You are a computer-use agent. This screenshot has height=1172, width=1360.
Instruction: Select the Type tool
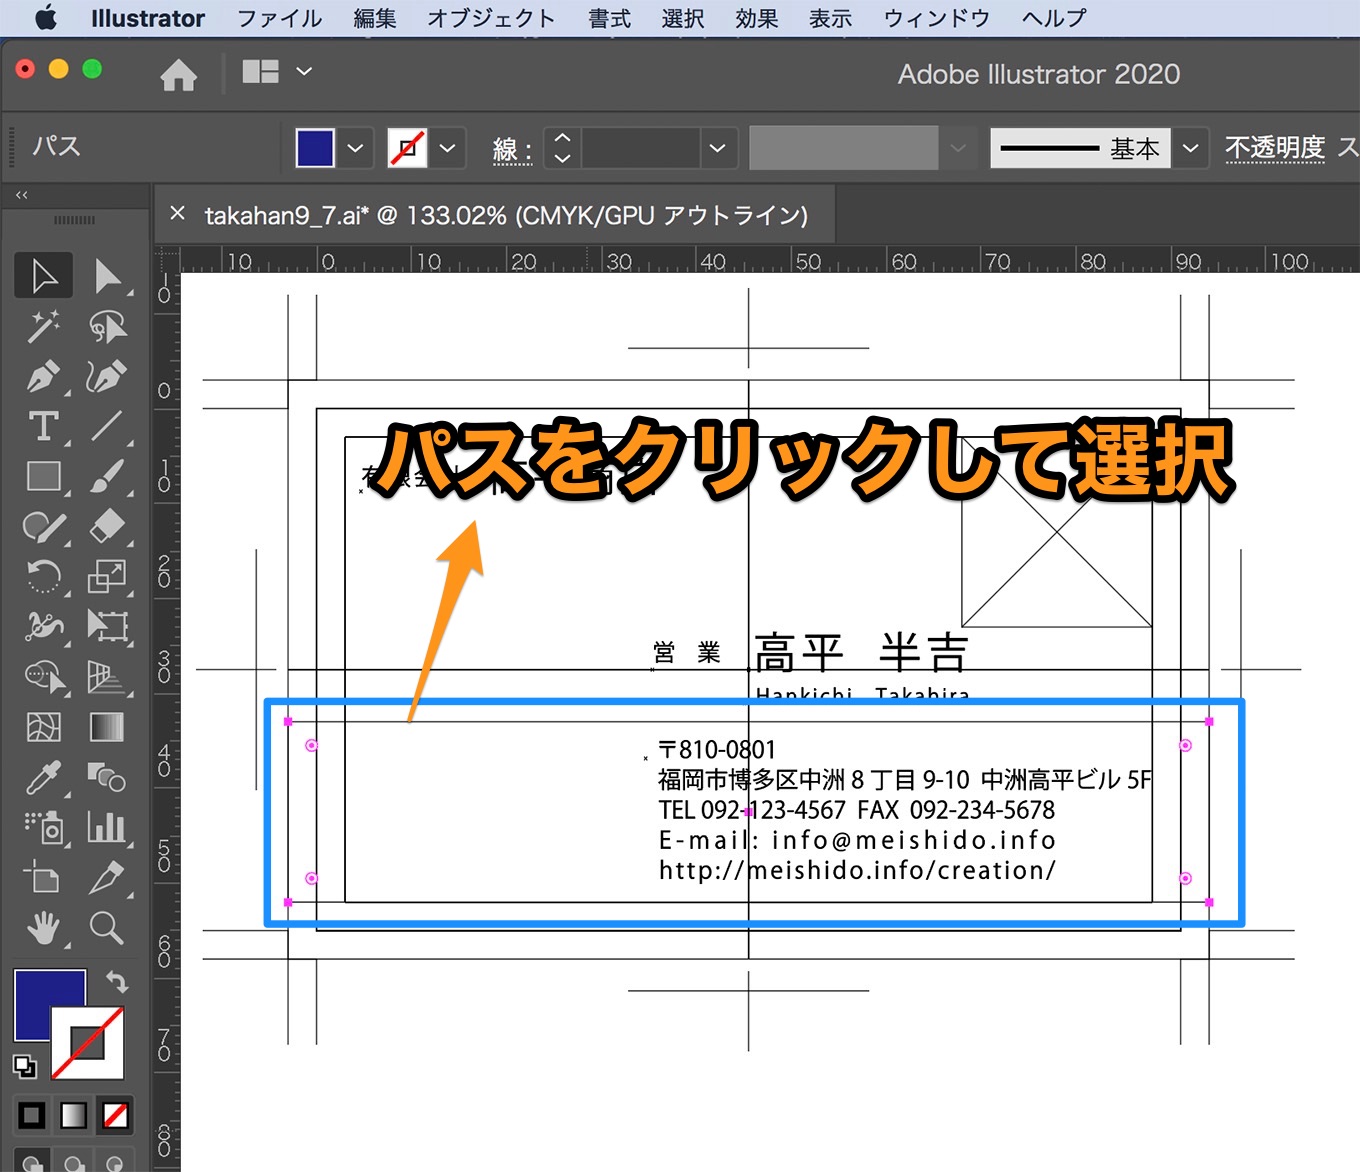pyautogui.click(x=44, y=427)
